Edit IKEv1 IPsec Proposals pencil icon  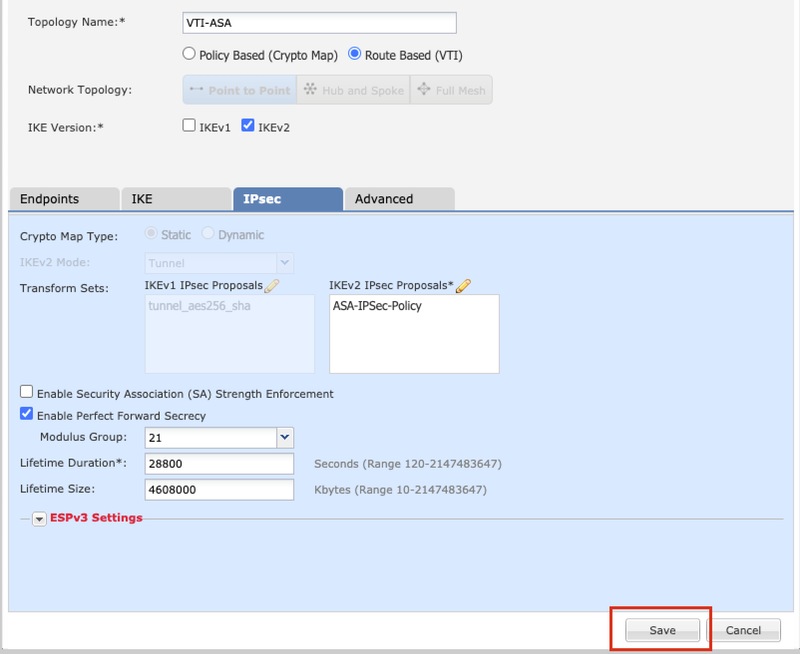point(272,286)
